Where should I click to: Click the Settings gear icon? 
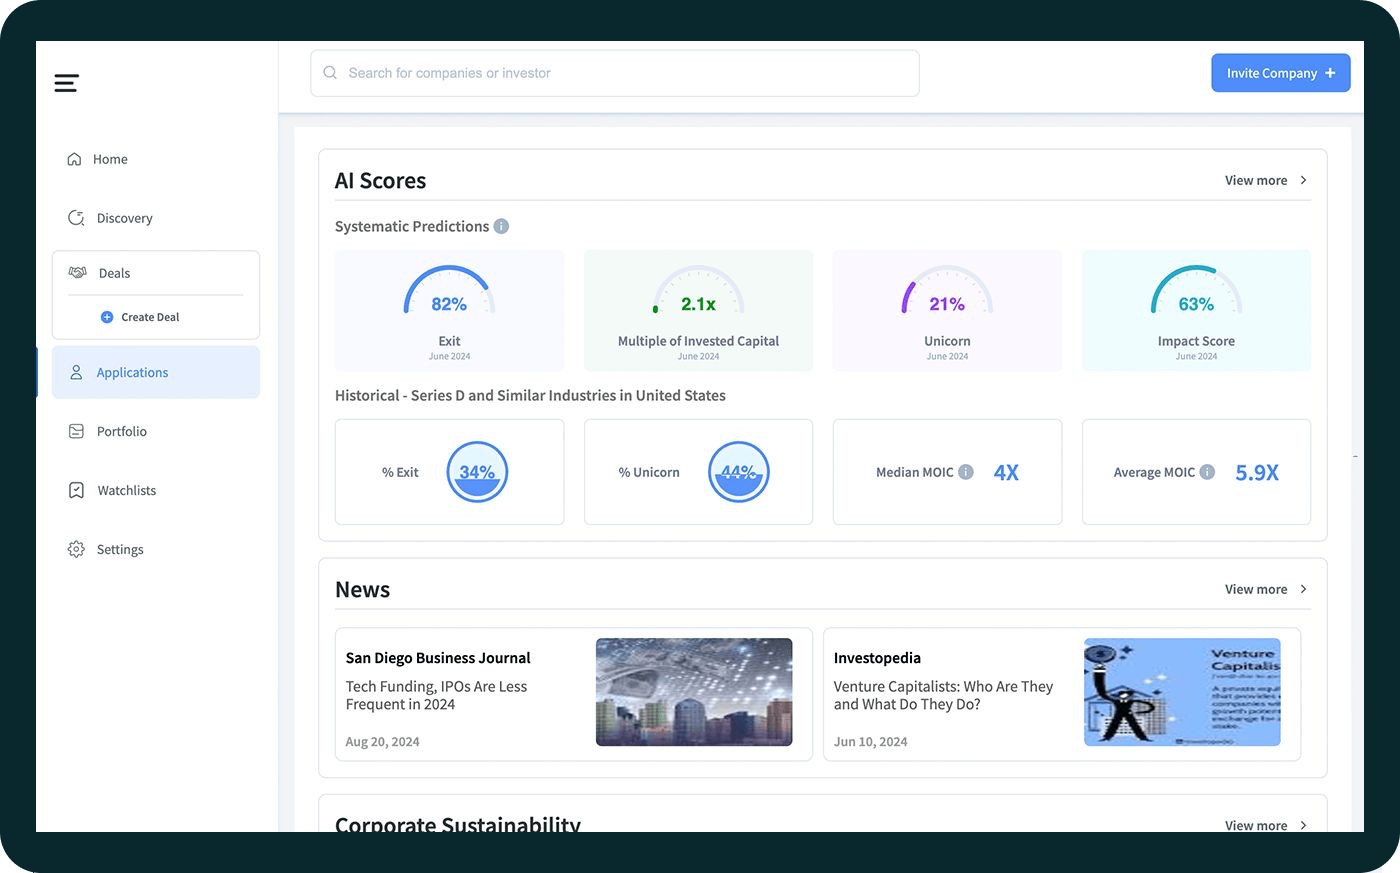tap(76, 549)
